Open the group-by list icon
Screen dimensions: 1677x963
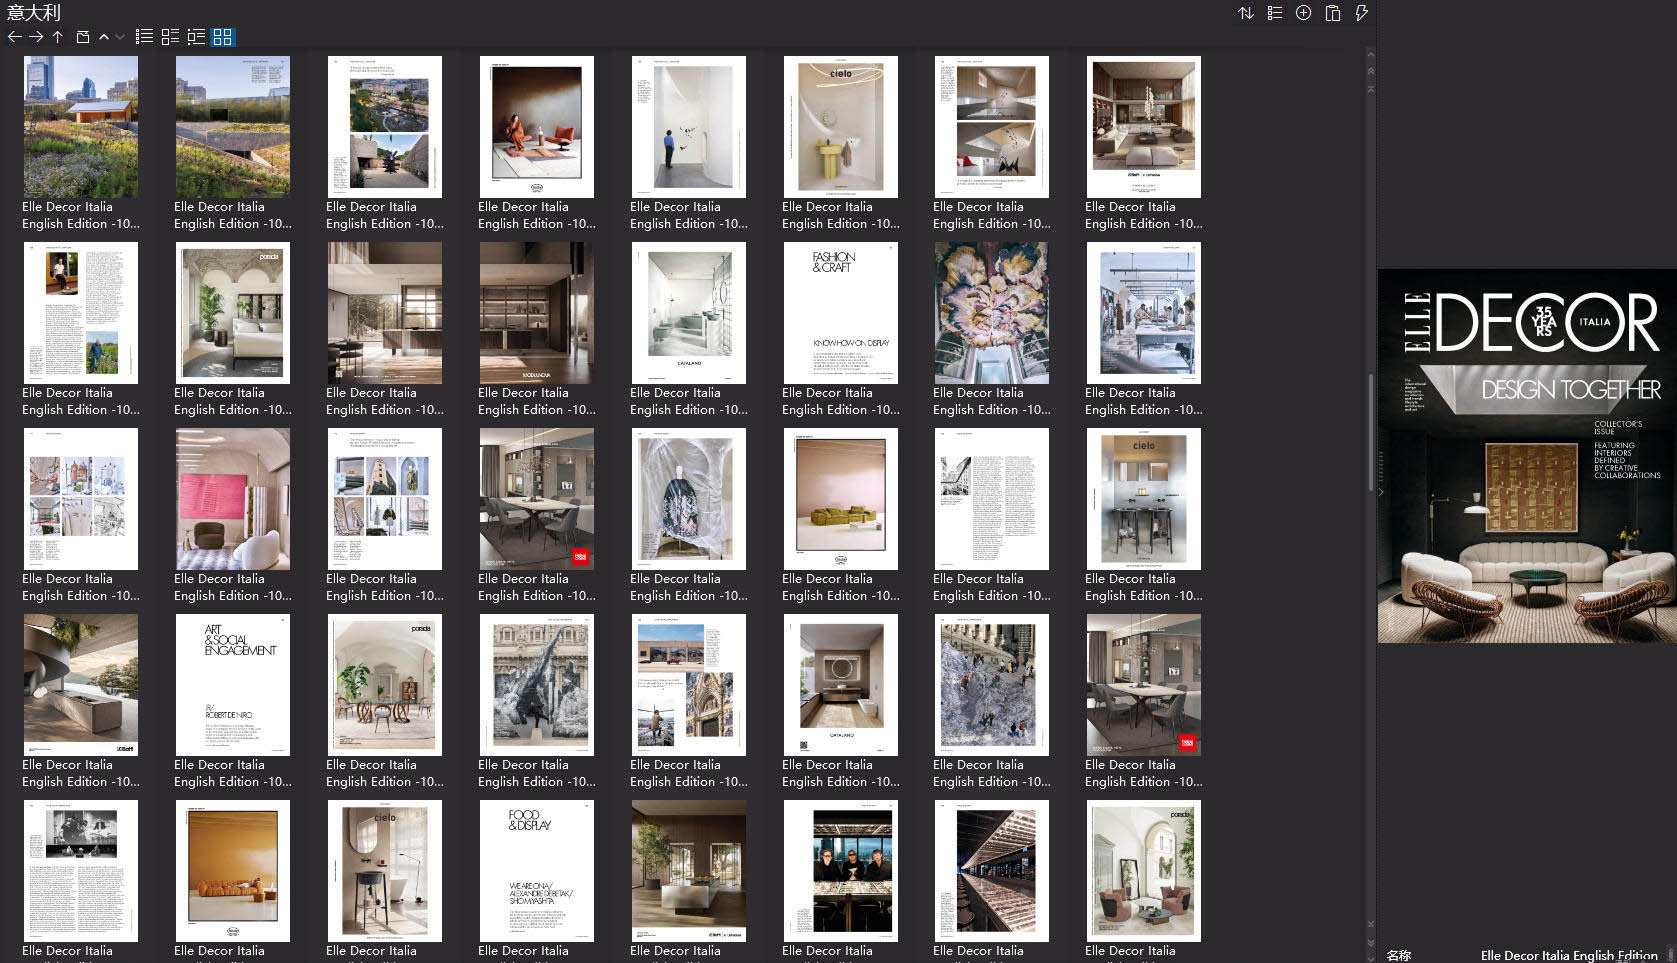(x=1274, y=13)
